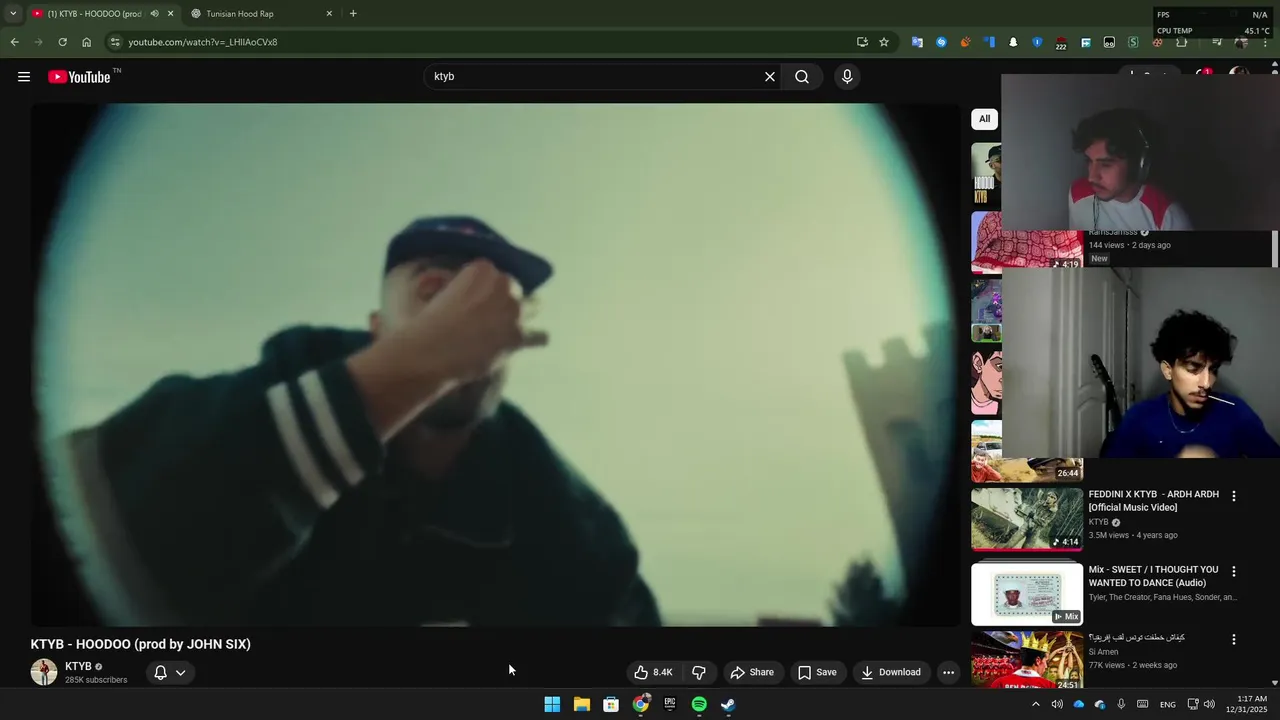Toggle the KTYB notification bell
Screen dimensions: 1280x720
point(160,672)
